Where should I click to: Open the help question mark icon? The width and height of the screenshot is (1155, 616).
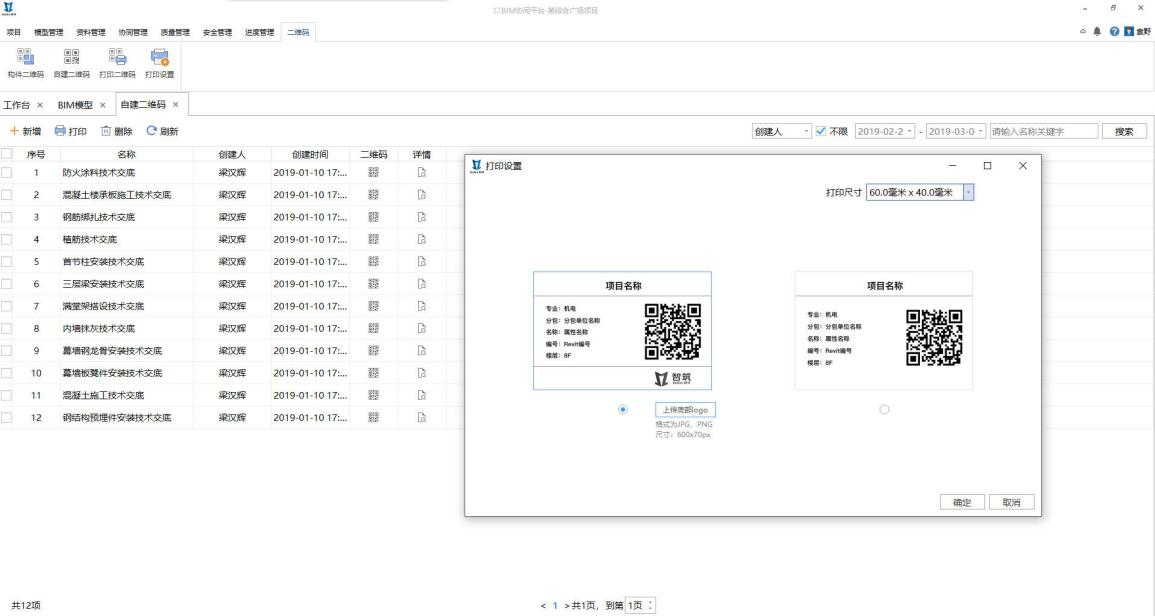(x=1114, y=32)
